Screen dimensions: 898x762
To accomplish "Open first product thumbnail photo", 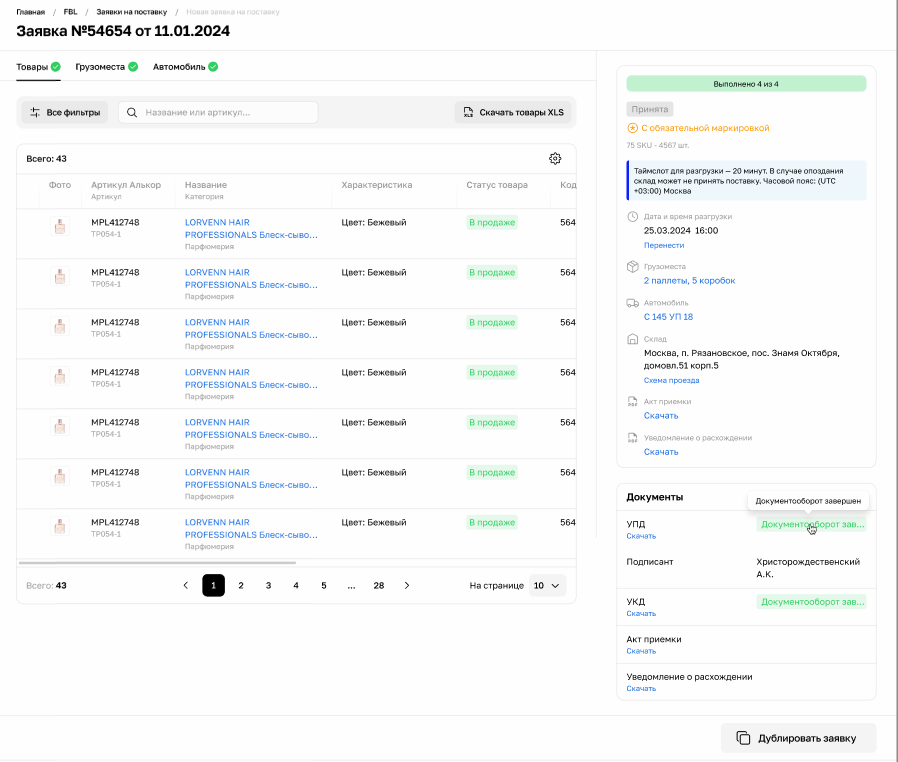I will pyautogui.click(x=60, y=227).
